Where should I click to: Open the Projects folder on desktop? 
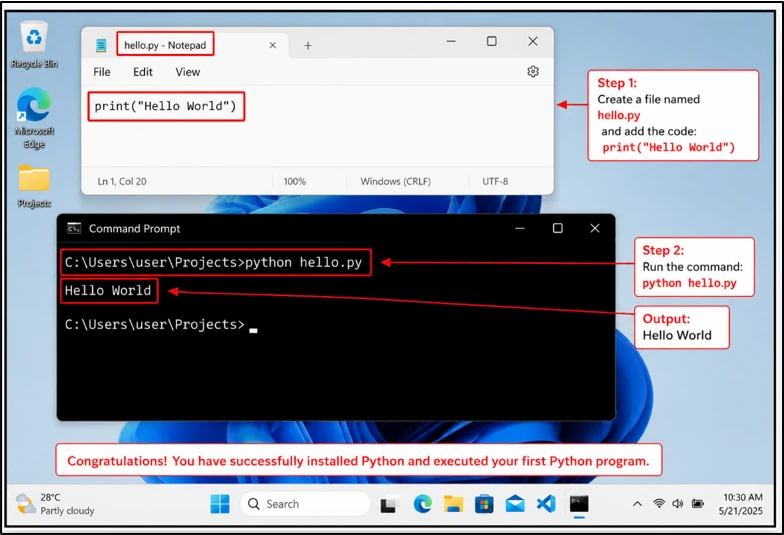coord(34,186)
